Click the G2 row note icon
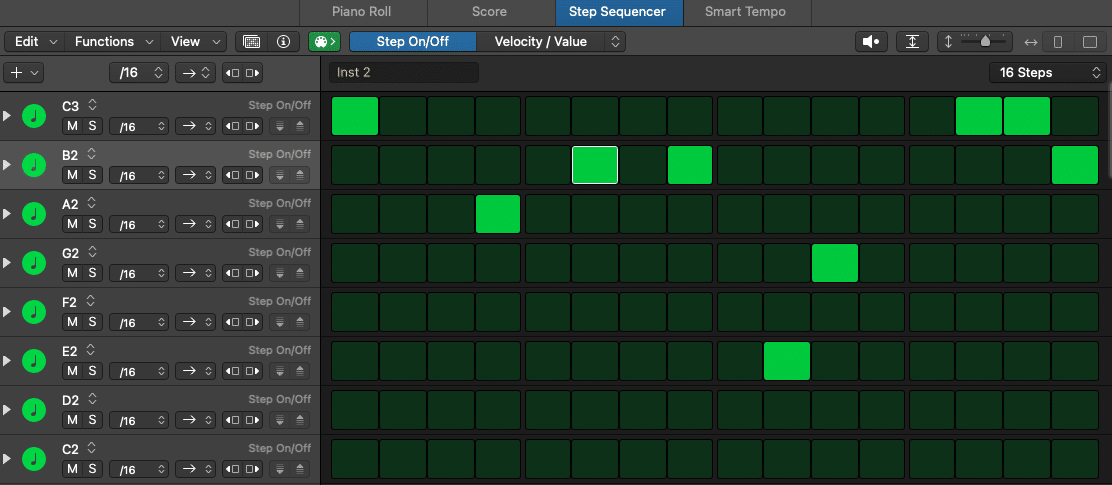The height and width of the screenshot is (485, 1112). [34, 262]
